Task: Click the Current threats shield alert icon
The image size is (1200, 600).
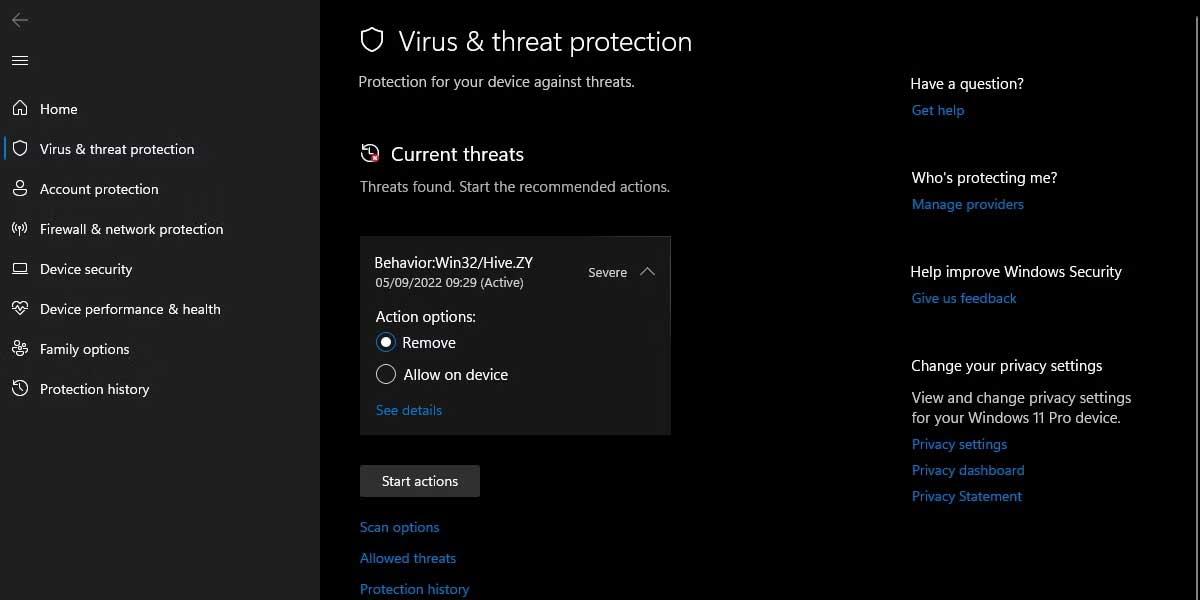Action: (x=369, y=152)
